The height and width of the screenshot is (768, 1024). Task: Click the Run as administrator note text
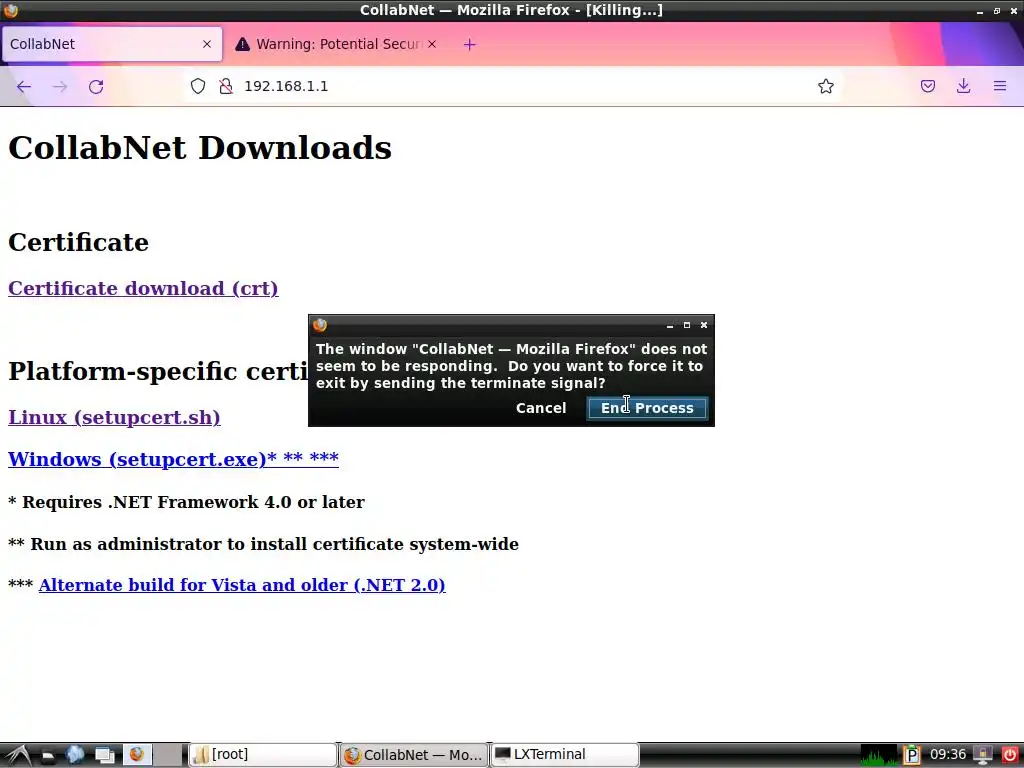click(263, 543)
